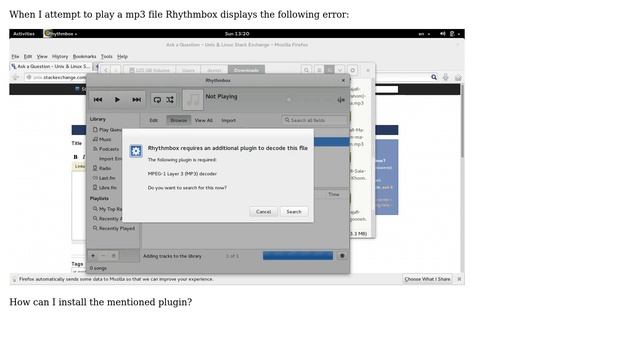Open the Firefox View menu
Image resolution: width=640 pixels, height=360 pixels.
point(42,57)
